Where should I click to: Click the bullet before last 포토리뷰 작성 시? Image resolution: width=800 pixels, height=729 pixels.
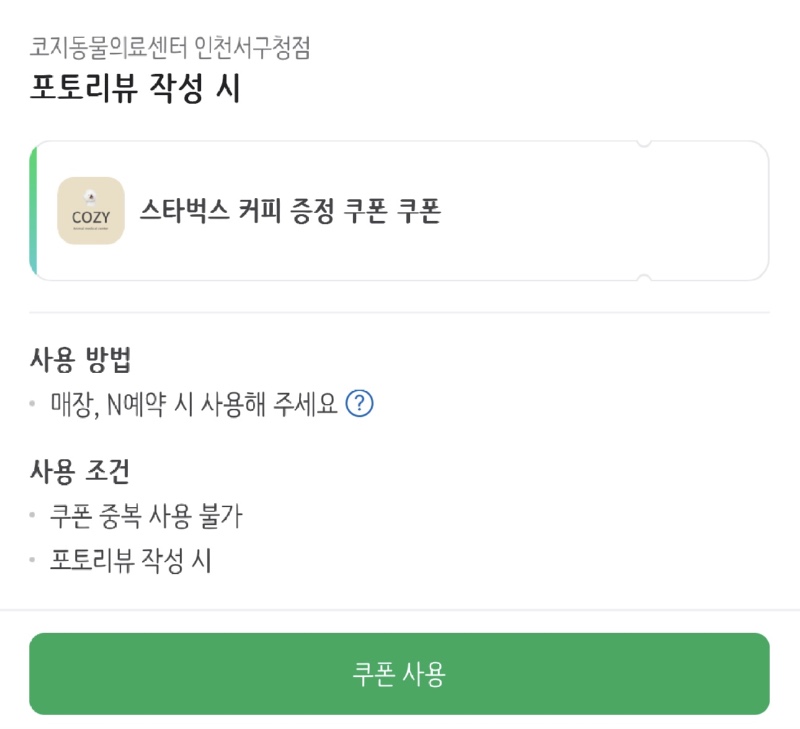coord(32,560)
